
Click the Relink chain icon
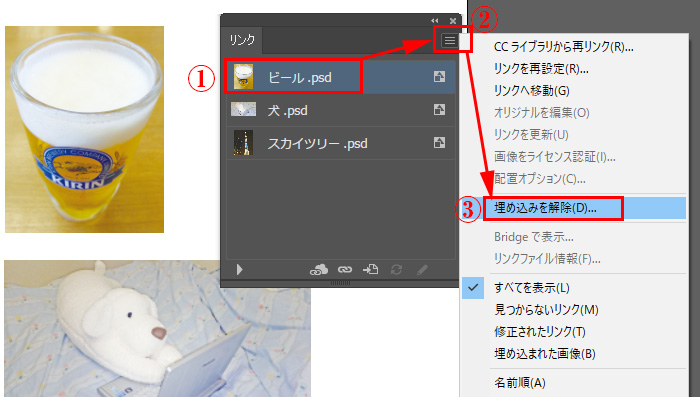click(345, 269)
